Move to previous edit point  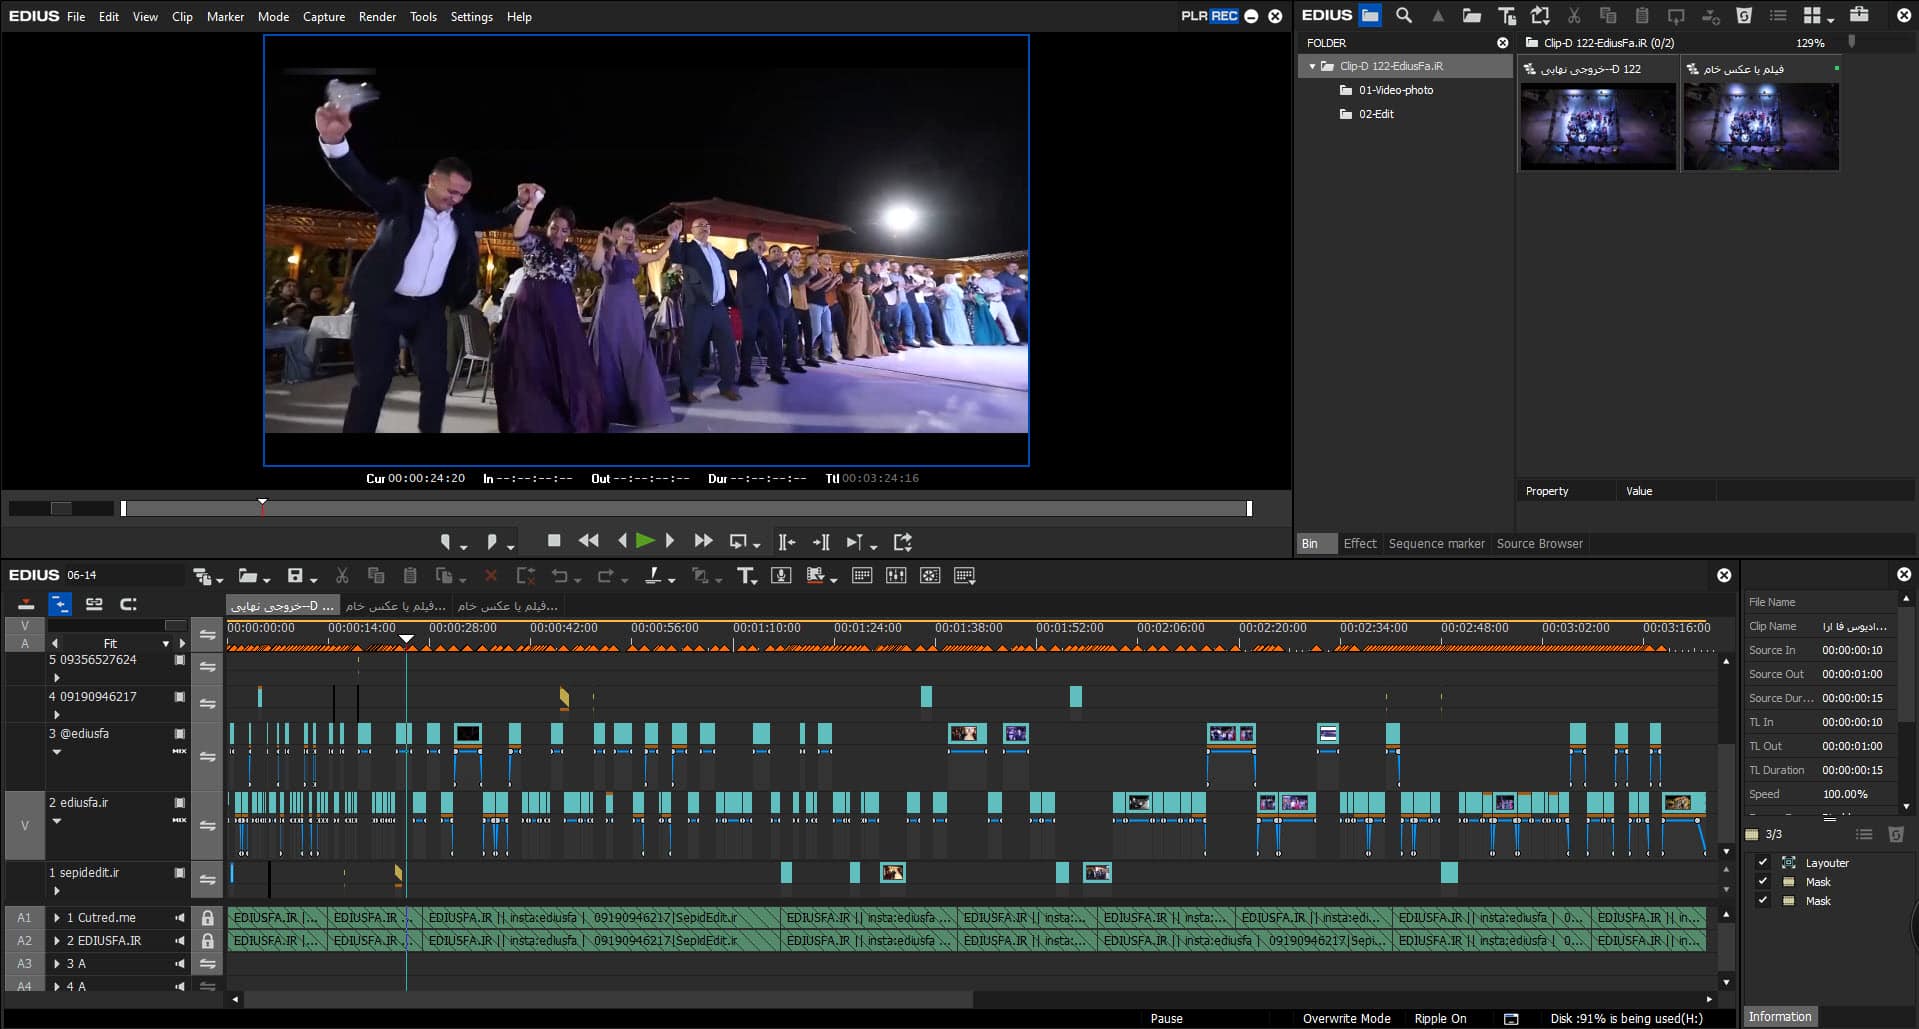(787, 542)
